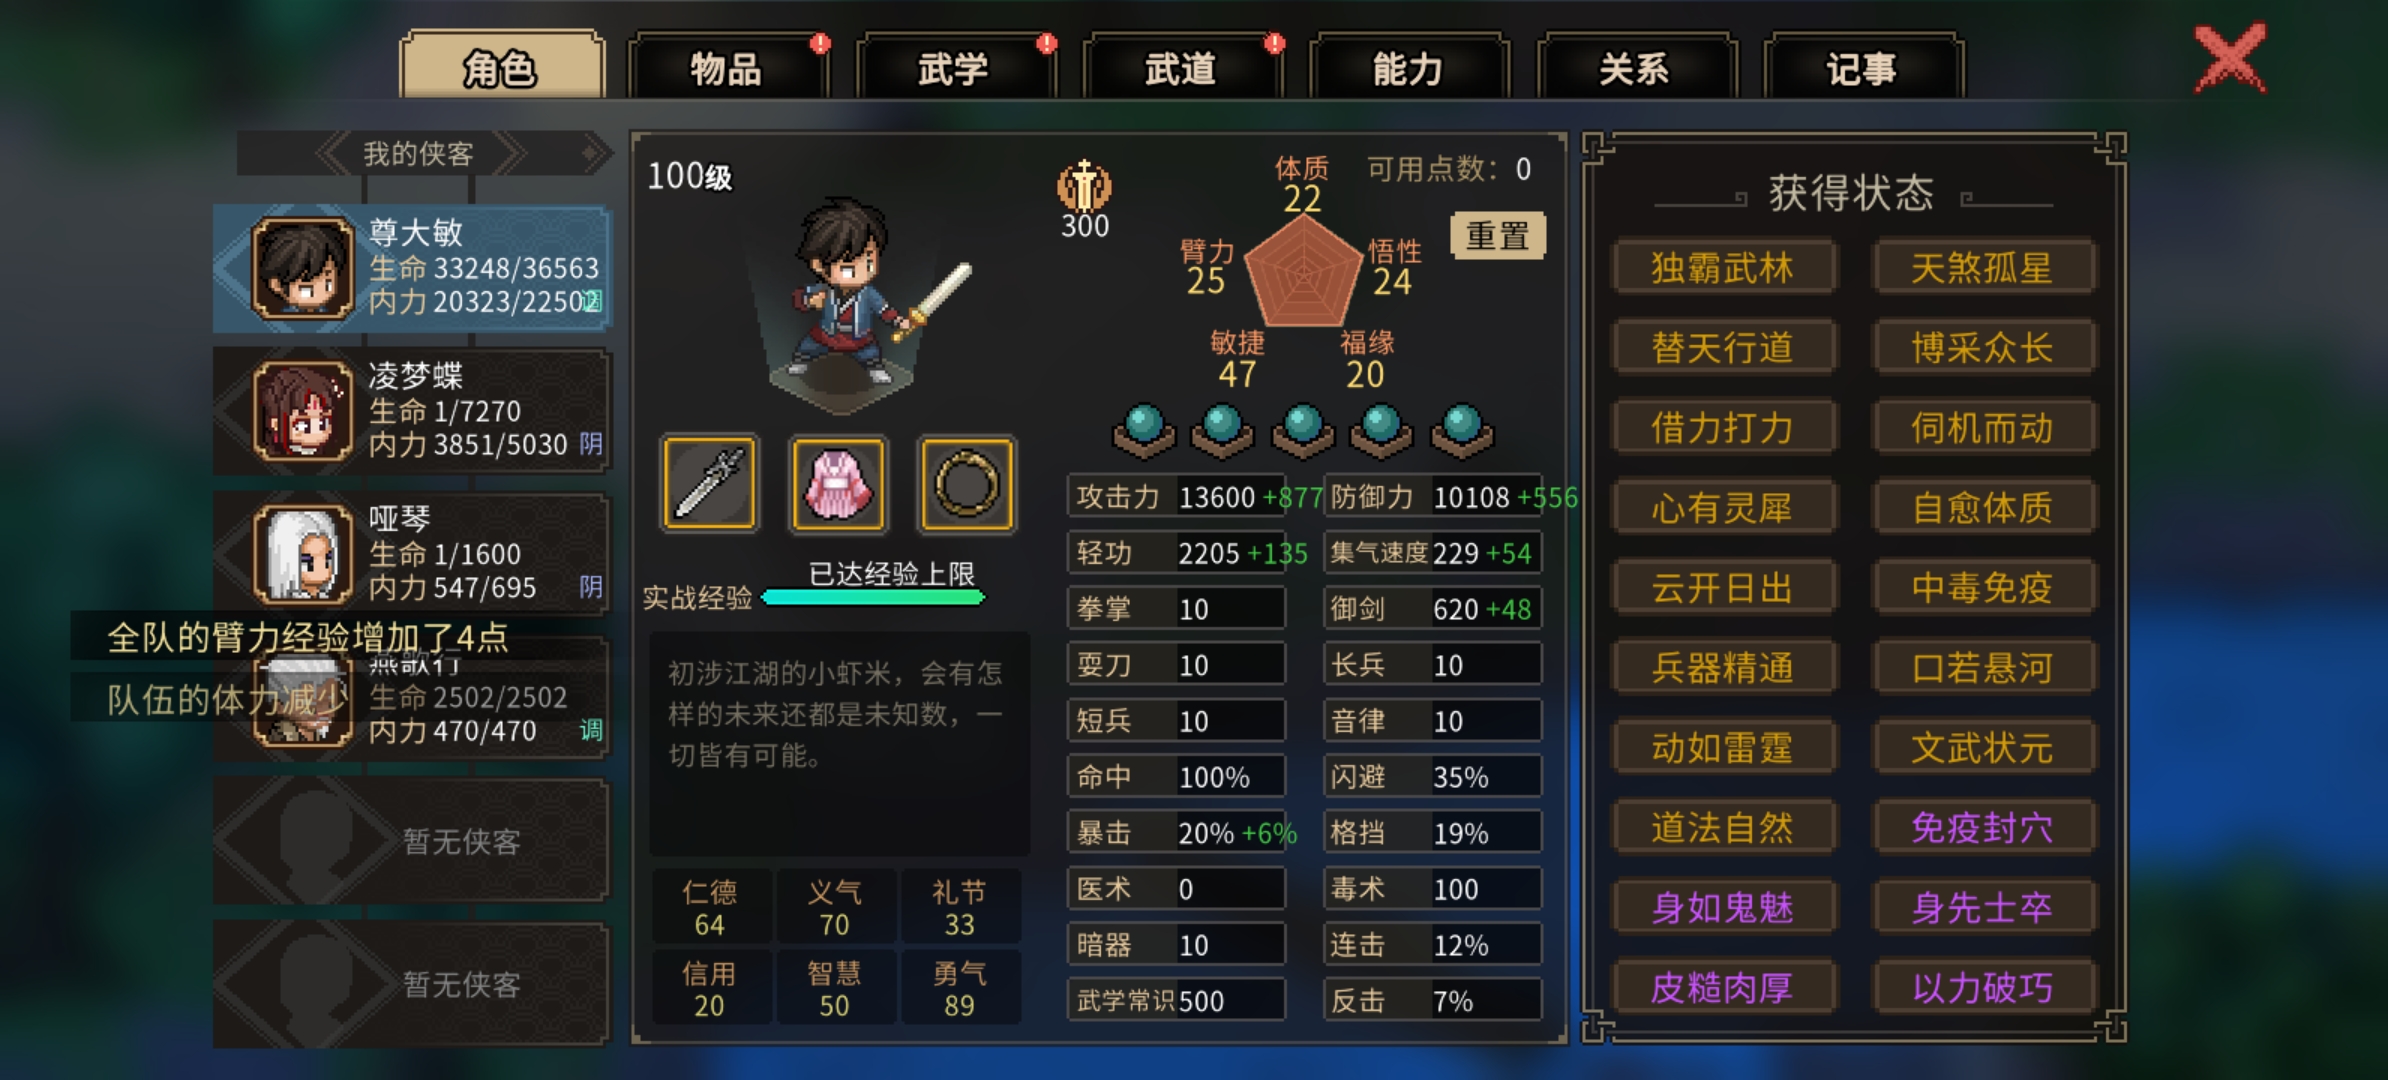The image size is (2388, 1080).
Task: Click the 重置 reset button
Action: (x=1497, y=236)
